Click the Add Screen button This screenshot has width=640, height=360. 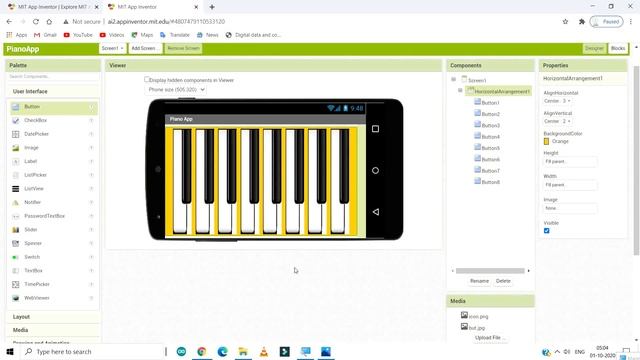tap(145, 48)
